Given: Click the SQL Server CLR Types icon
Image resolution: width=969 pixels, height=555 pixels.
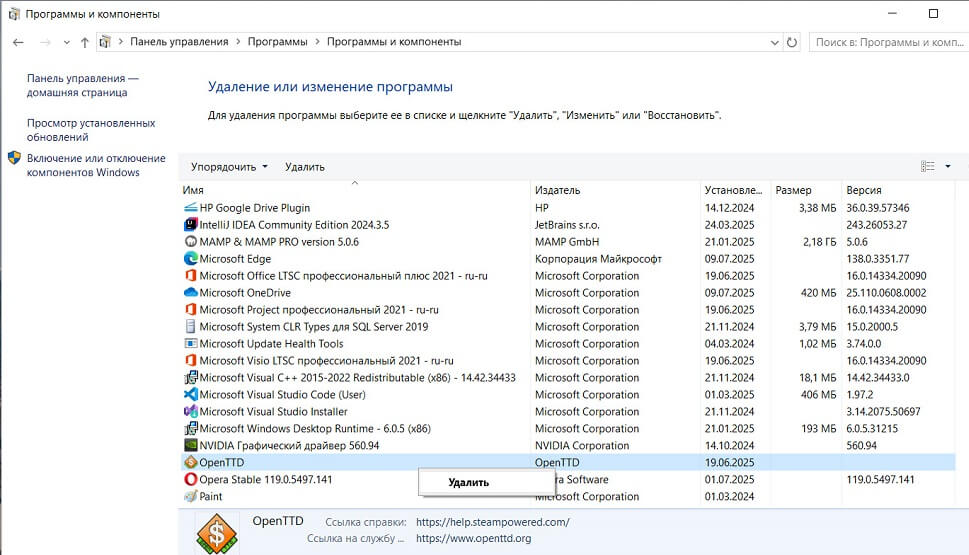Looking at the screenshot, I should point(191,326).
